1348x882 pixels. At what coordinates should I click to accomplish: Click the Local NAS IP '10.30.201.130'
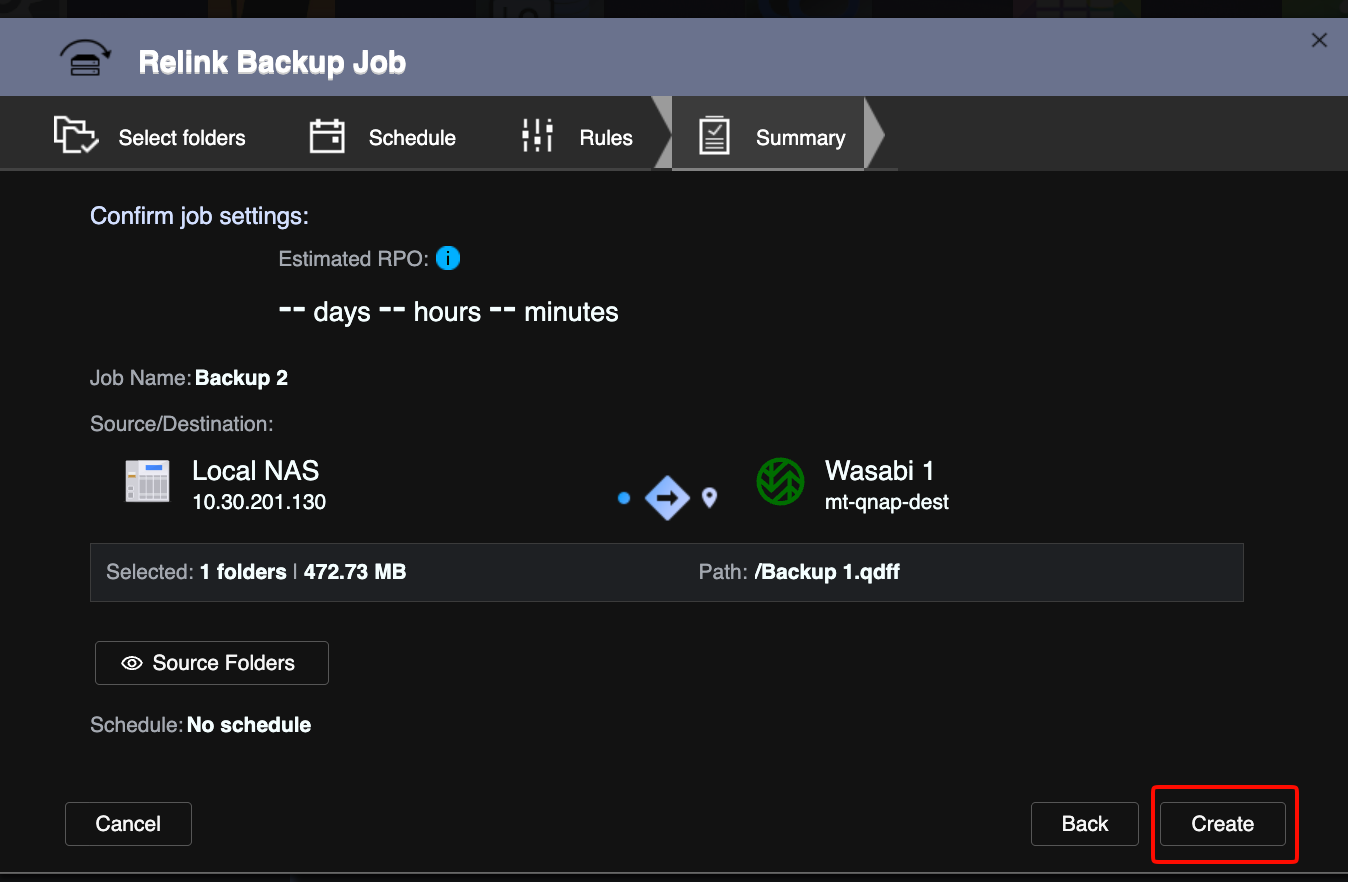click(259, 502)
